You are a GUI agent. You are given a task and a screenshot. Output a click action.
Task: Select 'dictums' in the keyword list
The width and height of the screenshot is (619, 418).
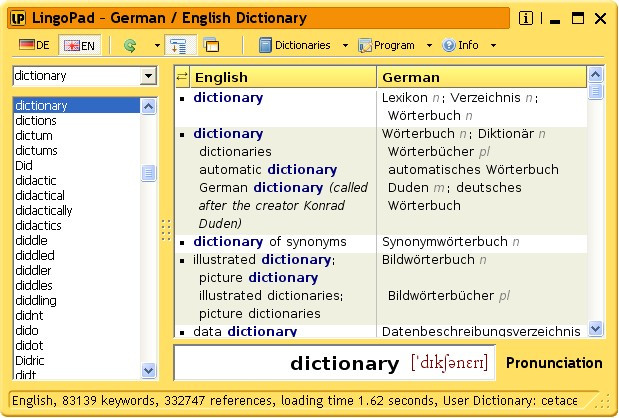(x=77, y=150)
